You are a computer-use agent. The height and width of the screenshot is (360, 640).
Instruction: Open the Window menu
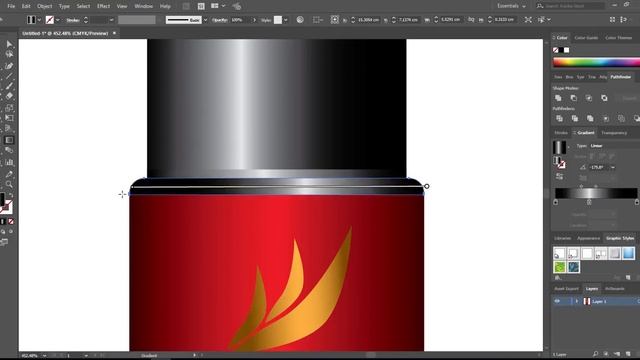pyautogui.click(x=143, y=6)
